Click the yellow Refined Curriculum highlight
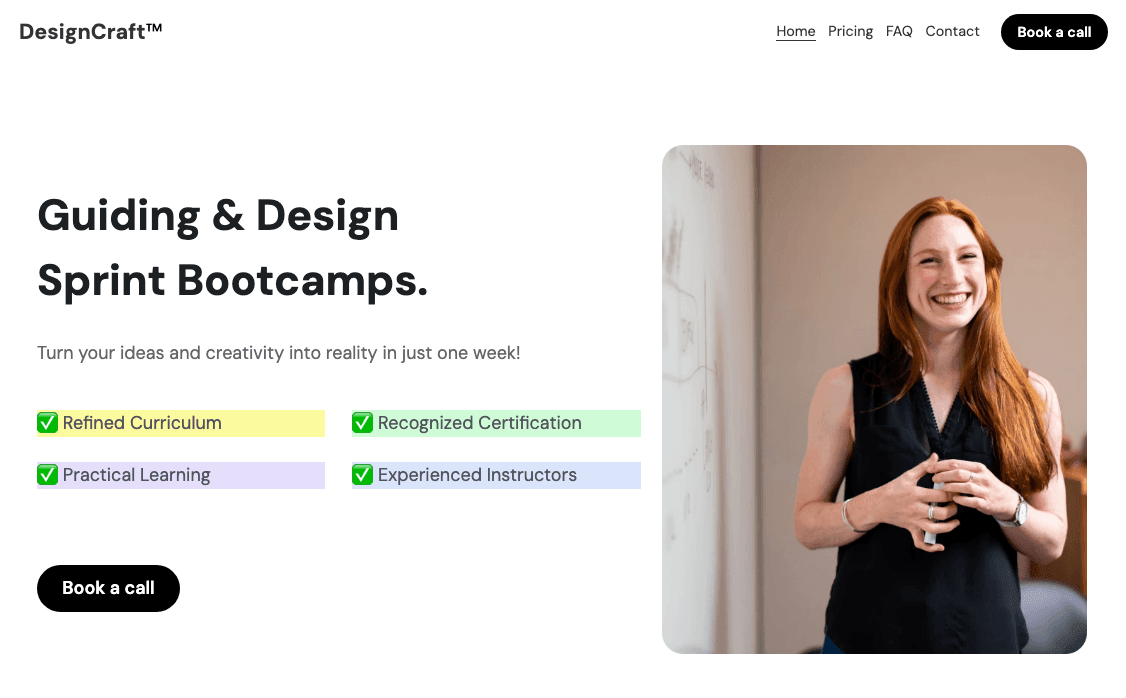This screenshot has width=1126, height=698. (x=180, y=423)
